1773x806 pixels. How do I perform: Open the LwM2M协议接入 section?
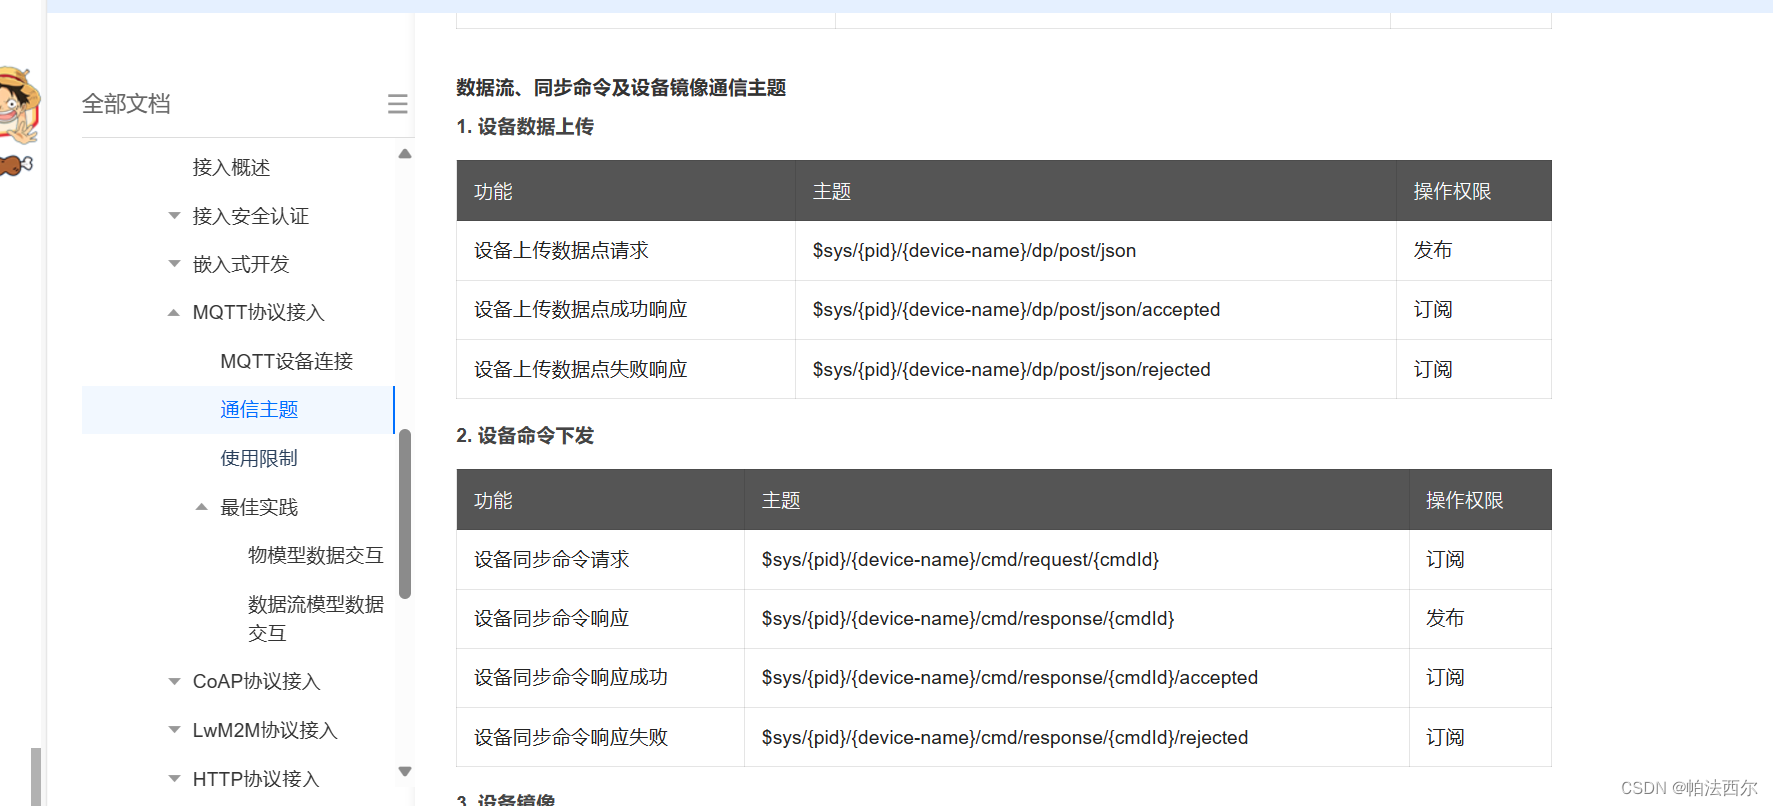[265, 730]
